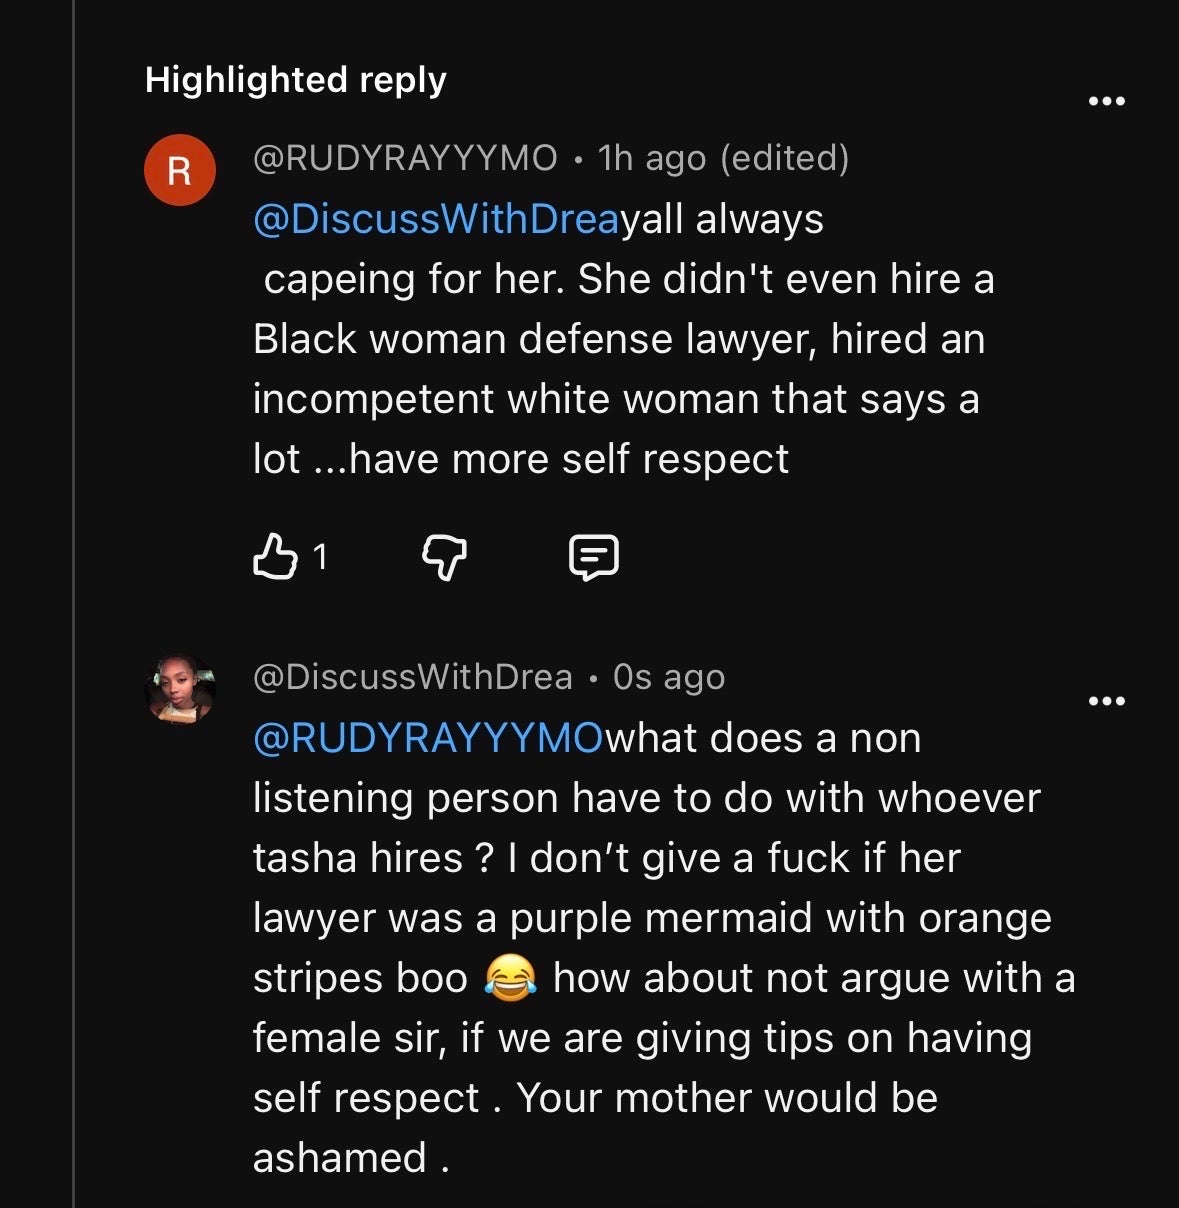Like the comment by RUDYRAYYYMO

click(x=275, y=557)
